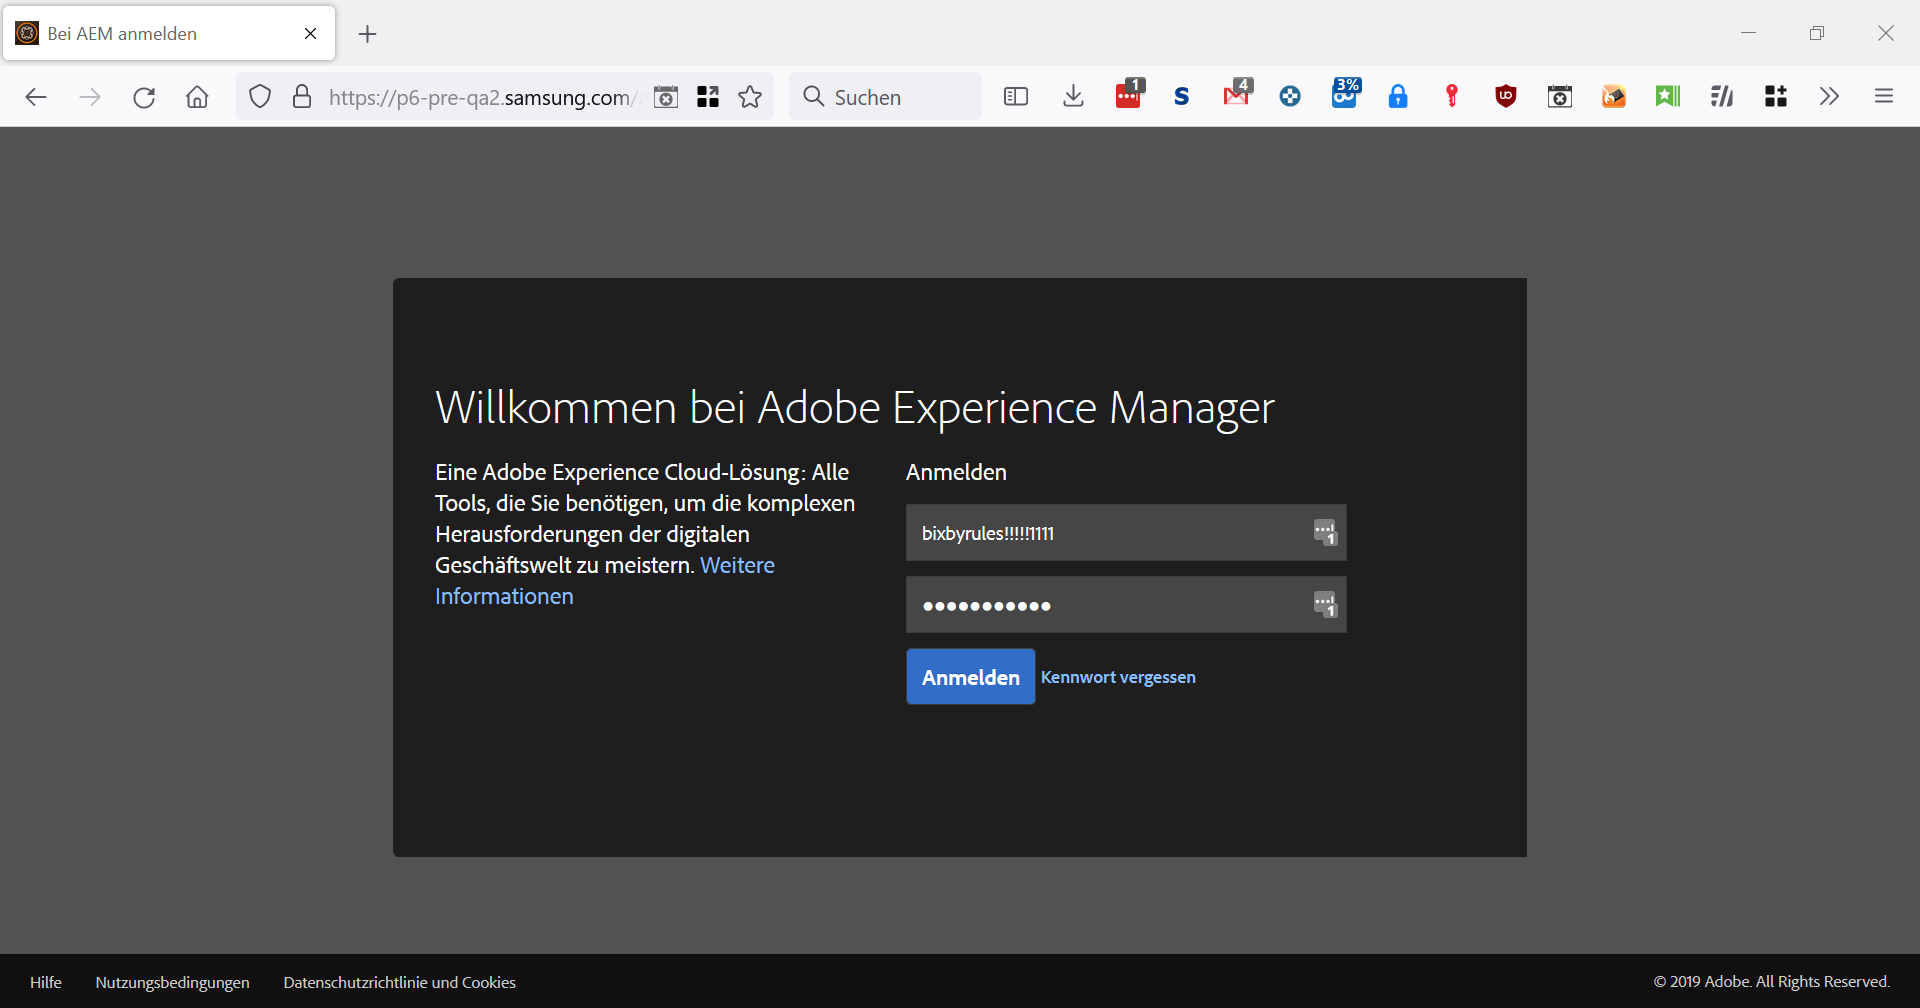This screenshot has width=1920, height=1008.
Task: Open the browser home page
Action: tap(198, 97)
